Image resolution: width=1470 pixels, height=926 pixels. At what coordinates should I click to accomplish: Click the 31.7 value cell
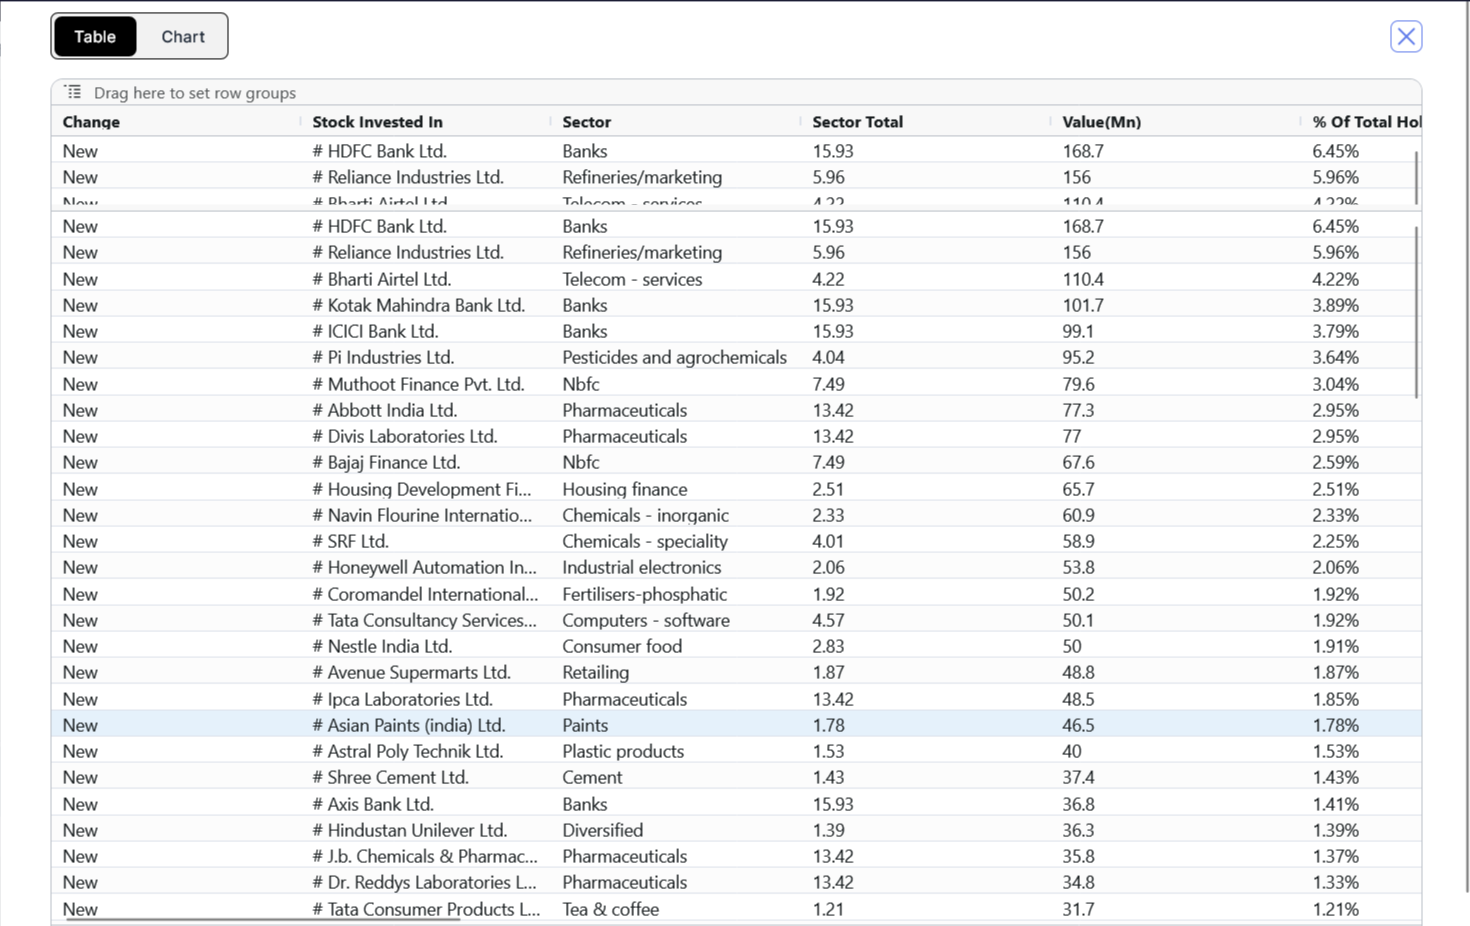click(x=1176, y=909)
